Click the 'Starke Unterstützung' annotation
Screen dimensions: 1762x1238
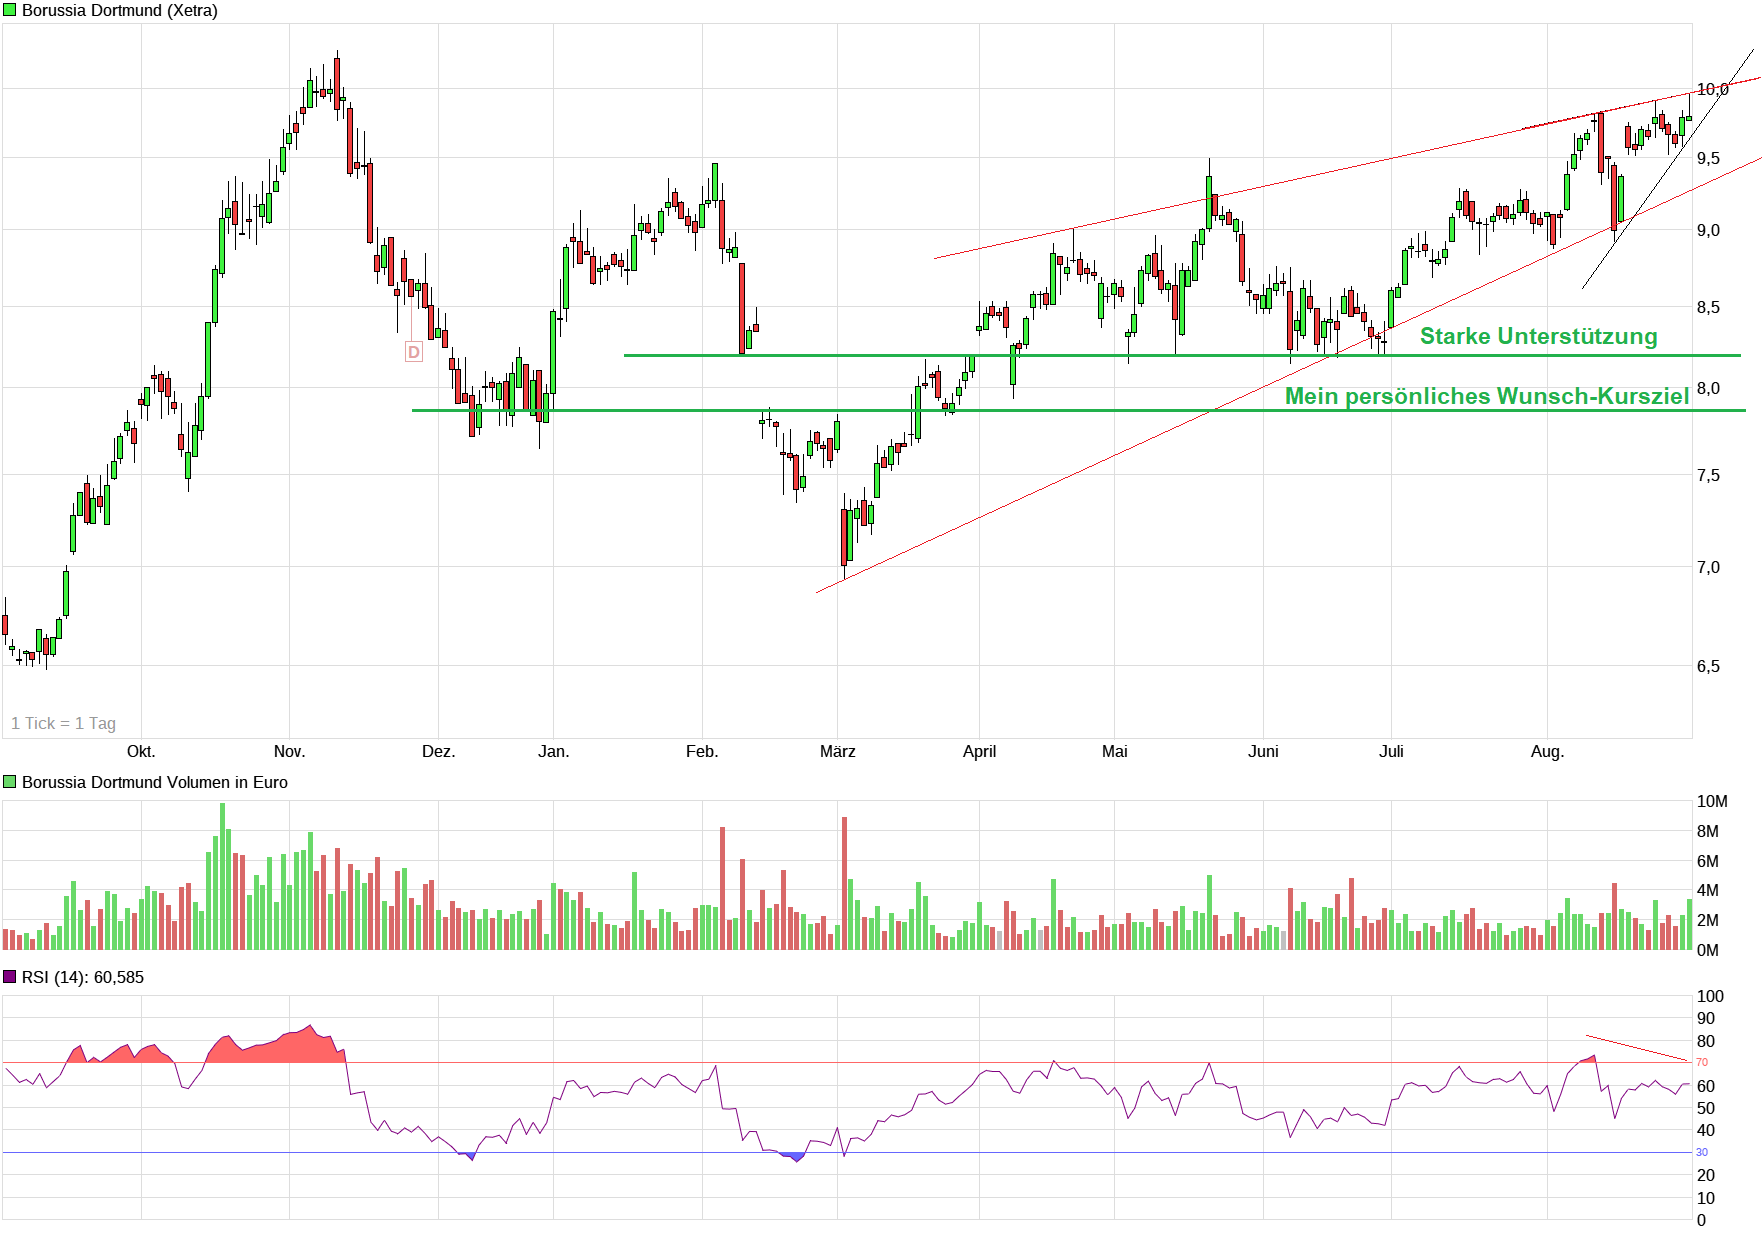coord(1539,336)
